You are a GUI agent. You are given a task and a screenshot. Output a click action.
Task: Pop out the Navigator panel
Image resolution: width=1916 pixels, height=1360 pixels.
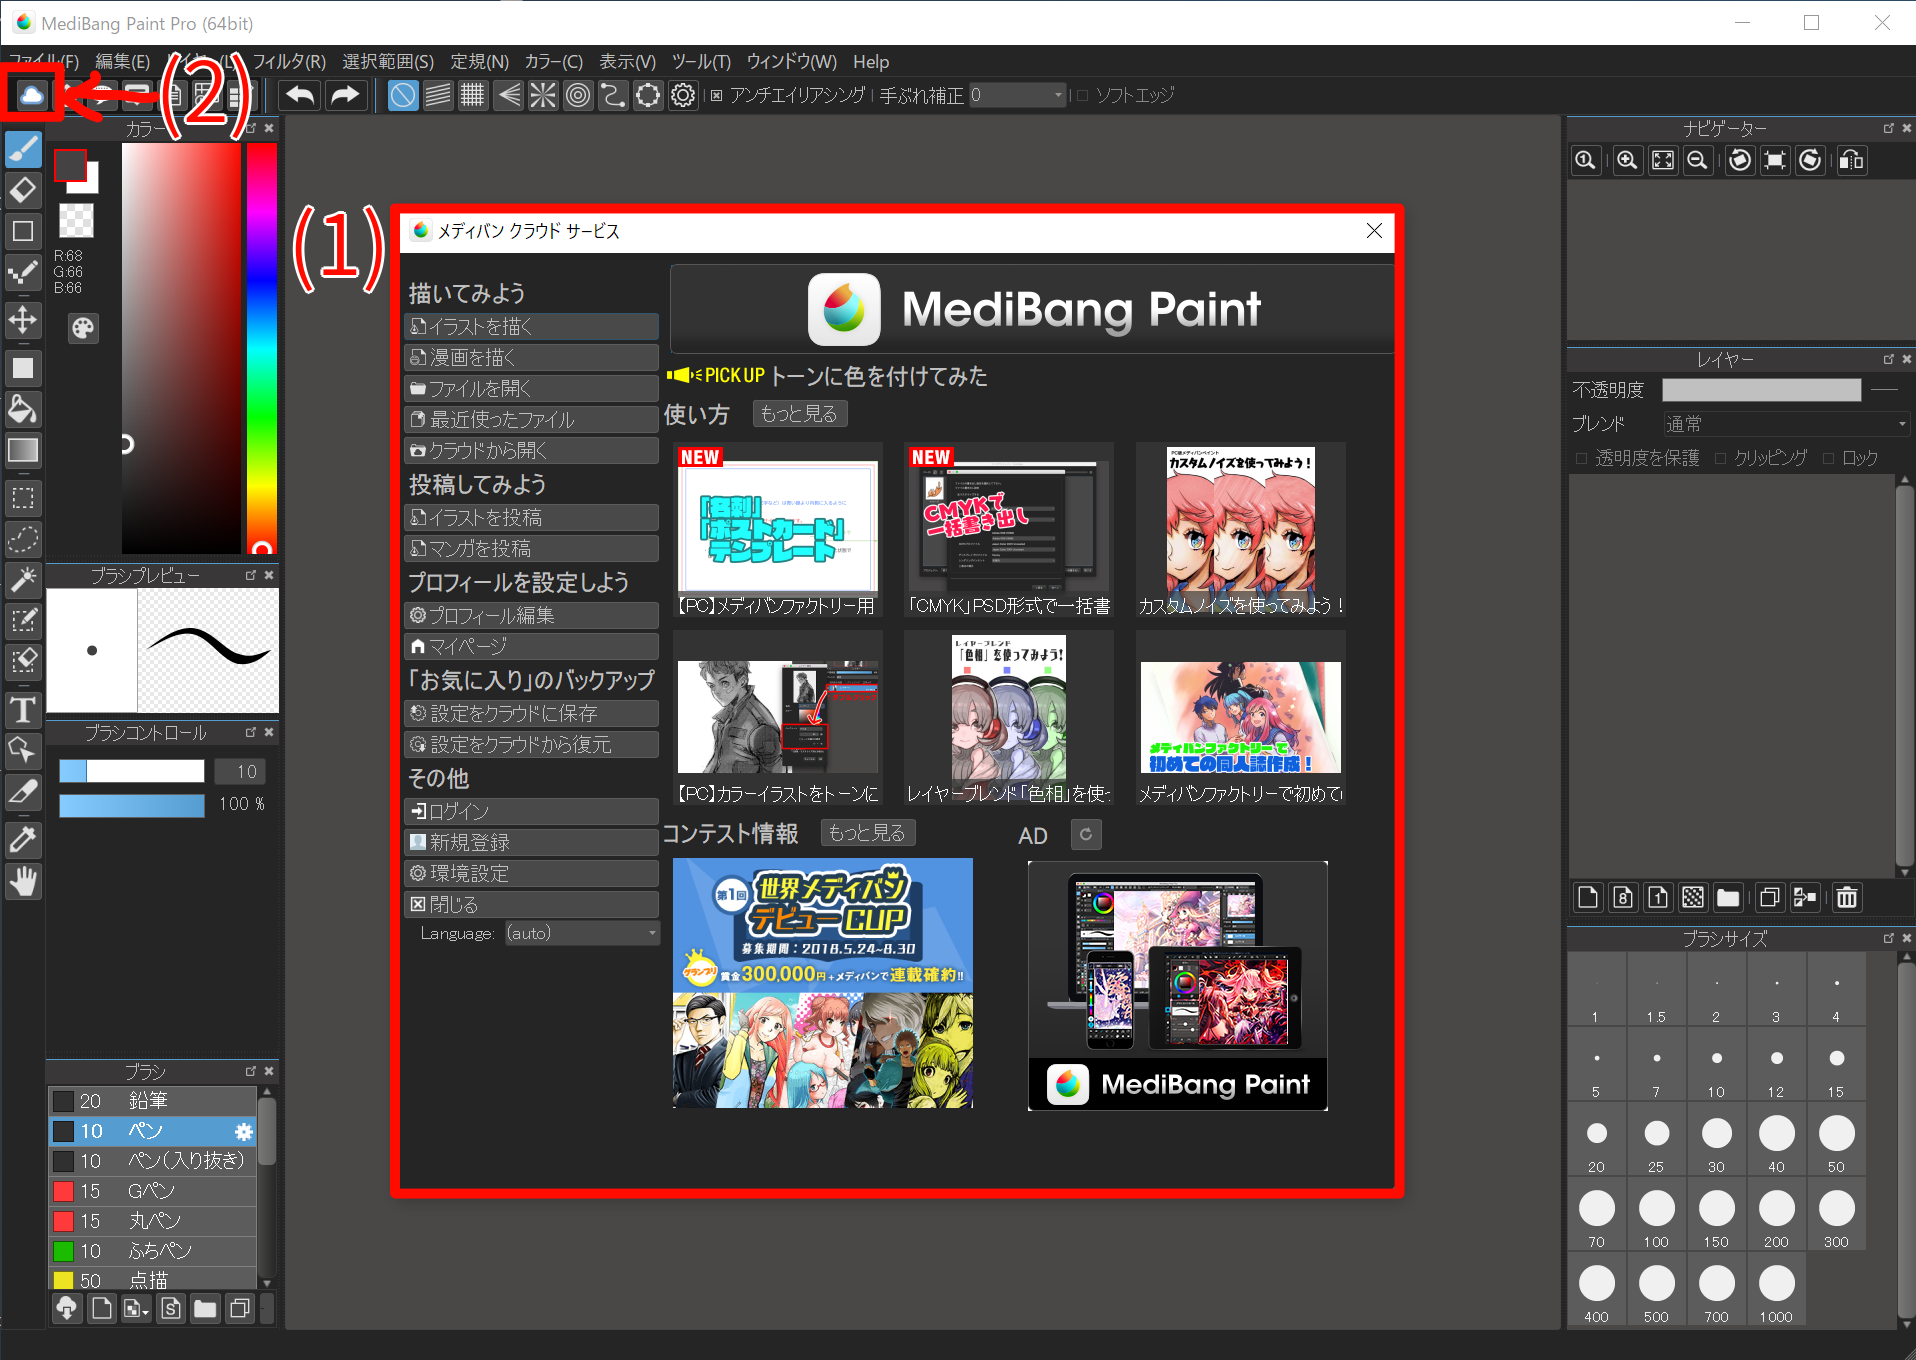(x=1889, y=129)
